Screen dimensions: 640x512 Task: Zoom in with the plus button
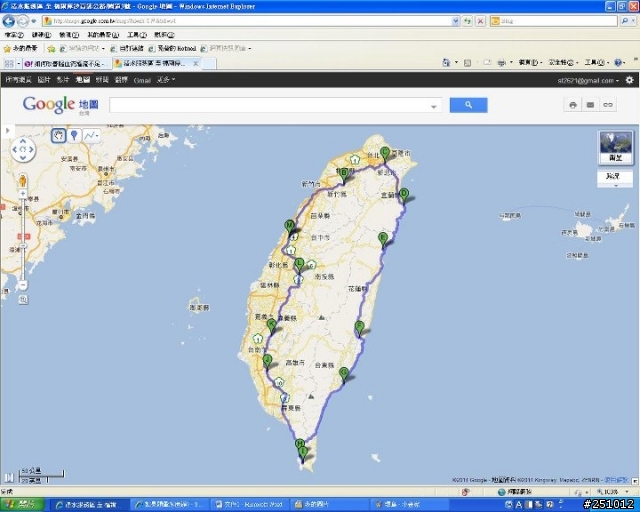click(23, 194)
